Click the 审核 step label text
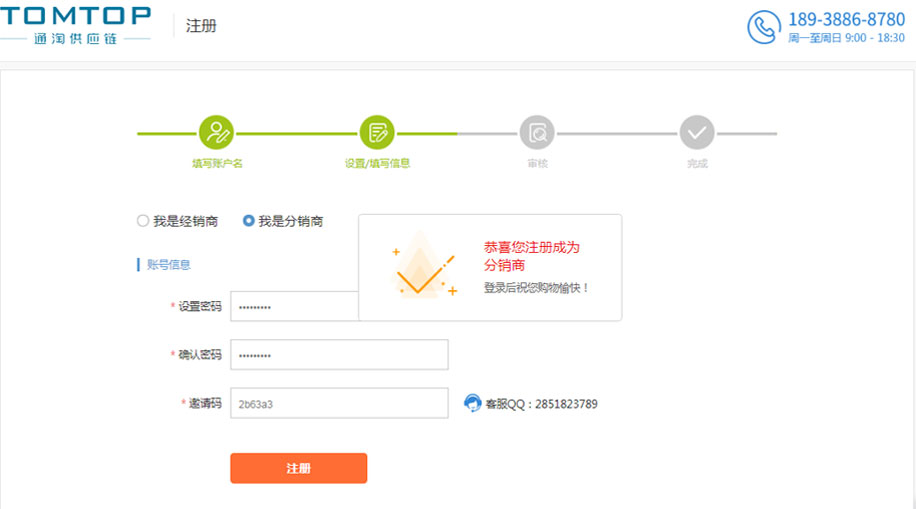The width and height of the screenshot is (916, 509). pyautogui.click(x=537, y=163)
